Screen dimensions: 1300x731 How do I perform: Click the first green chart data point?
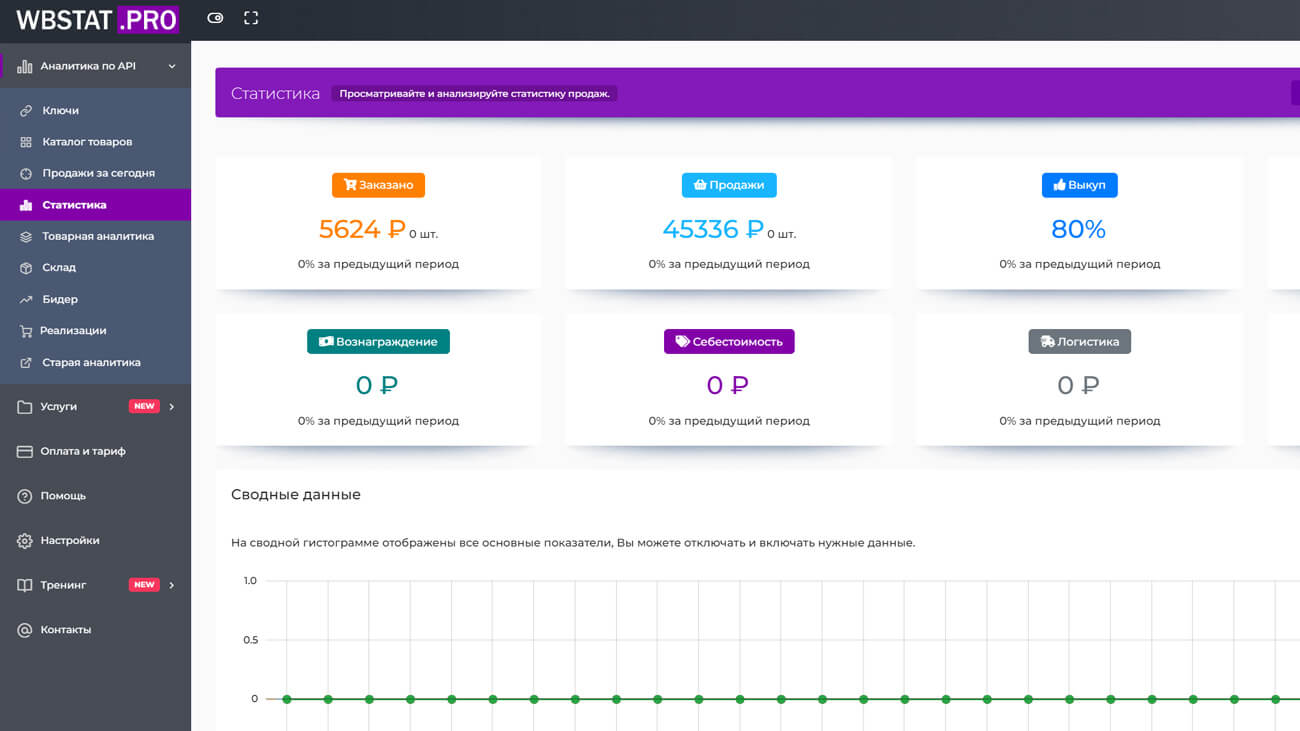click(x=287, y=699)
